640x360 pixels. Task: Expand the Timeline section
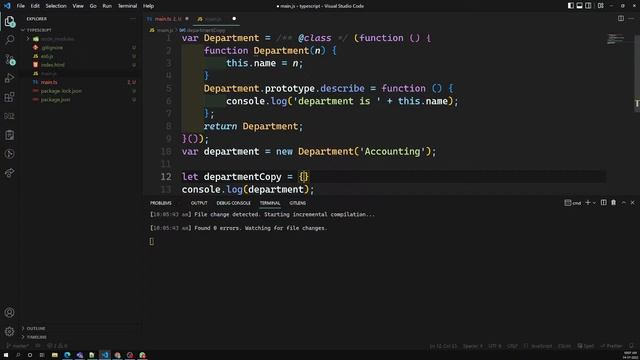(81, 337)
